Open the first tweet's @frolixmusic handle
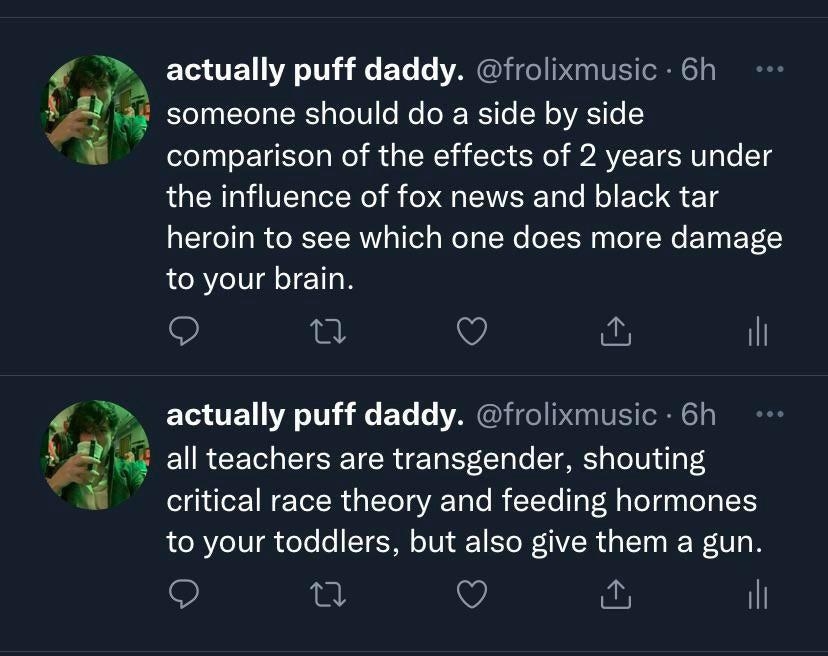The width and height of the screenshot is (828, 656). 565,71
